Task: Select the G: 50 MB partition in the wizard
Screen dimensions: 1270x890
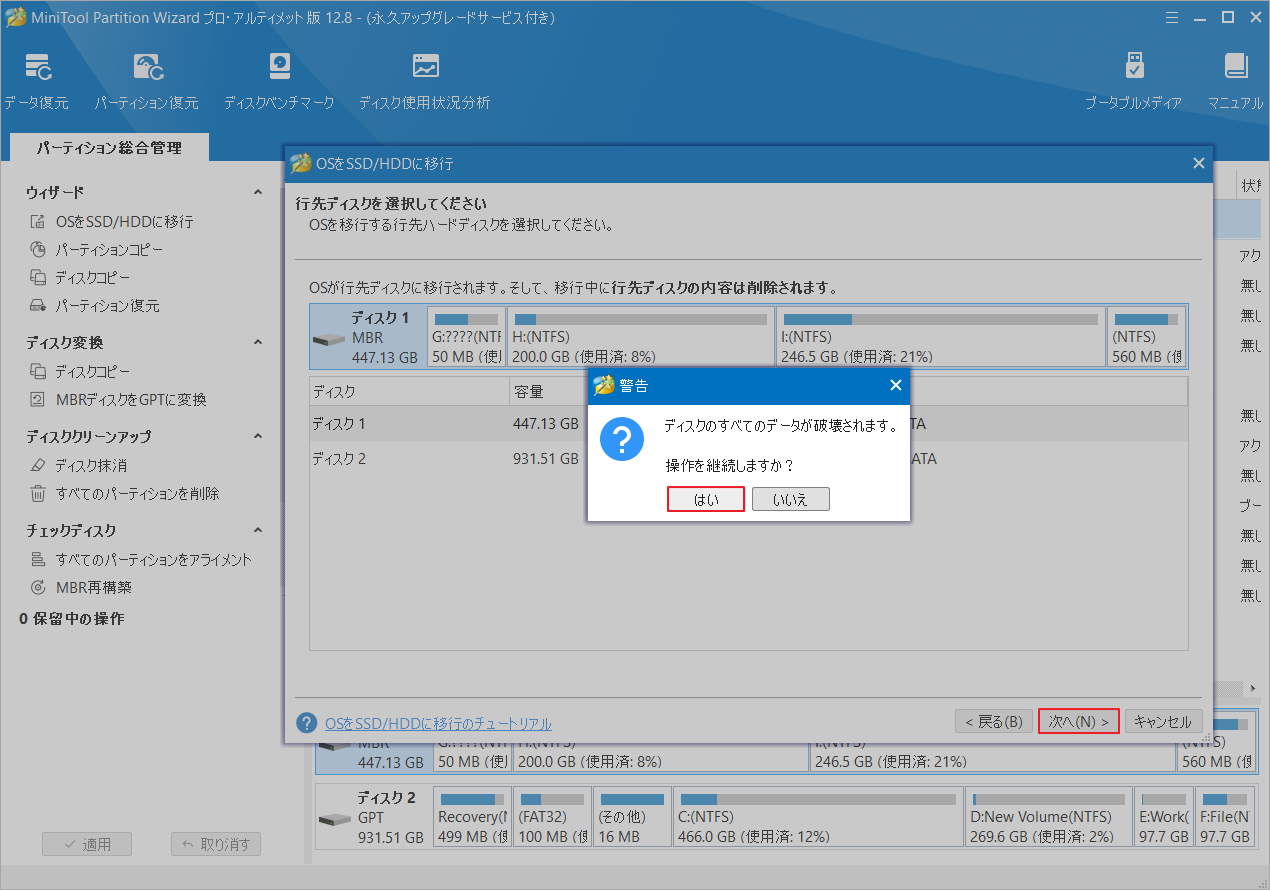Action: 466,338
